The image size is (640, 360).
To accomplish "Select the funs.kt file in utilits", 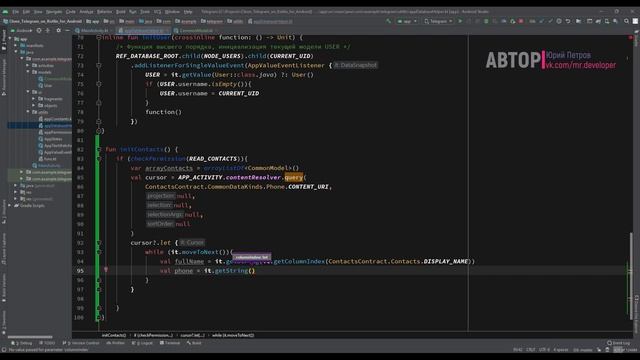I will pyautogui.click(x=47, y=159).
